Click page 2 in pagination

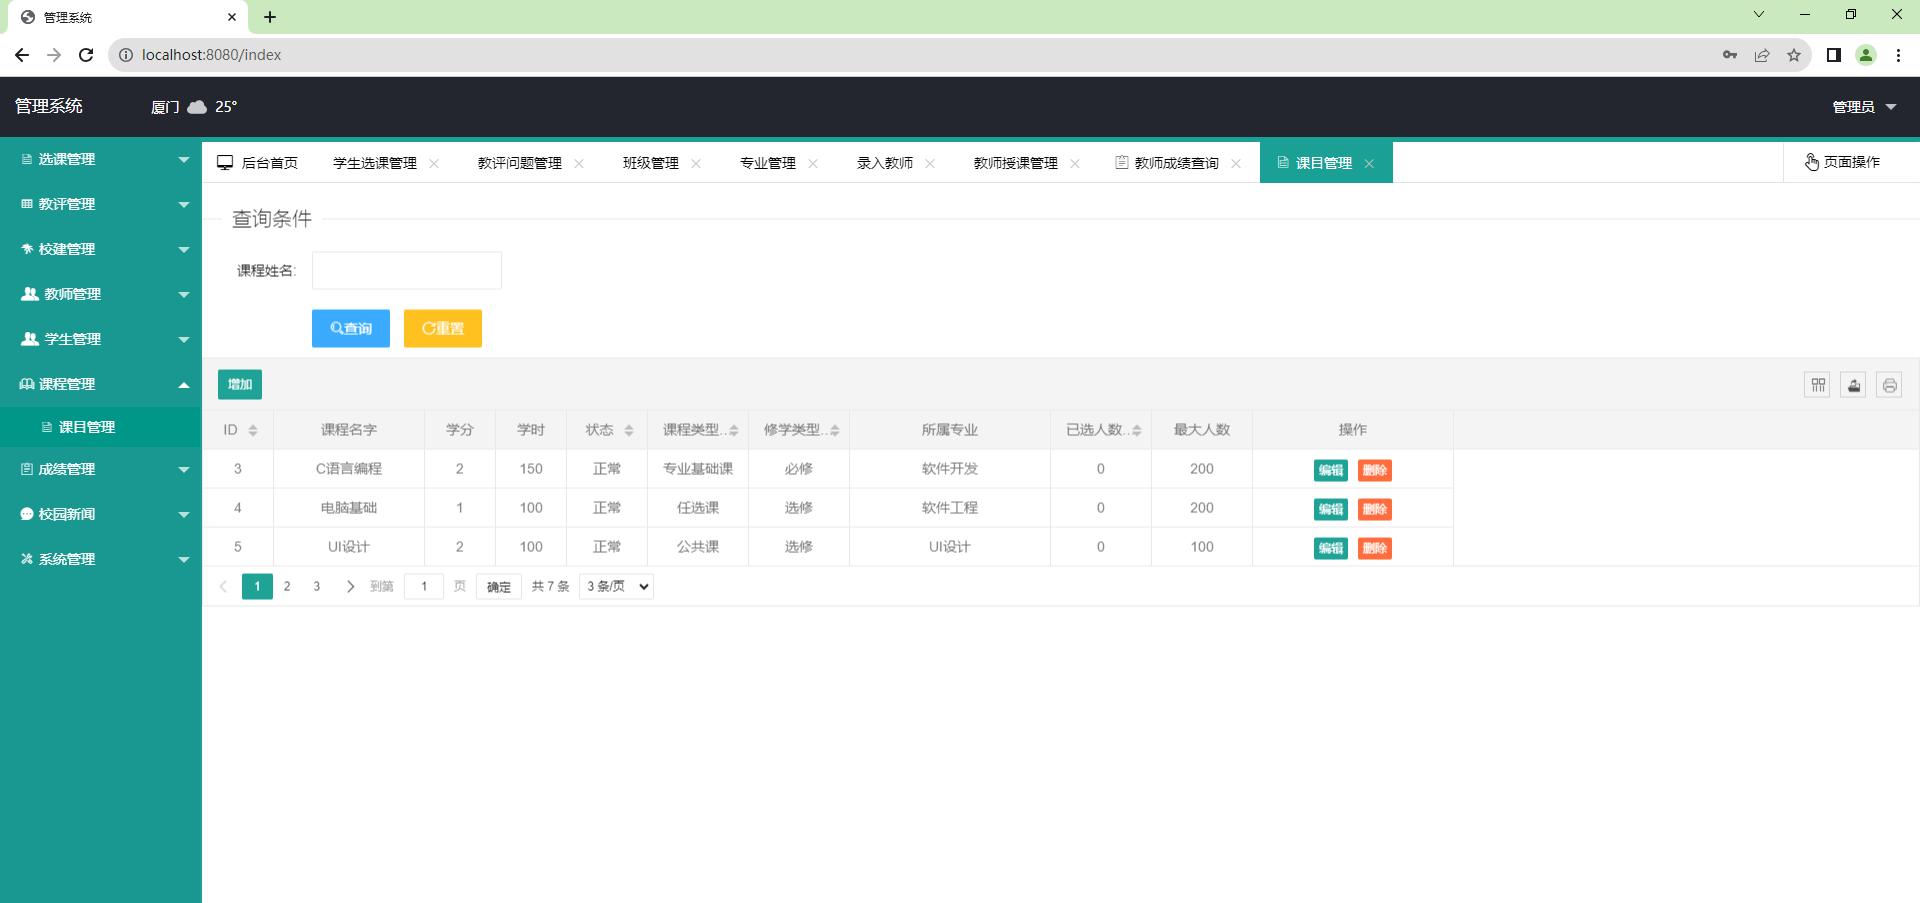pos(287,586)
